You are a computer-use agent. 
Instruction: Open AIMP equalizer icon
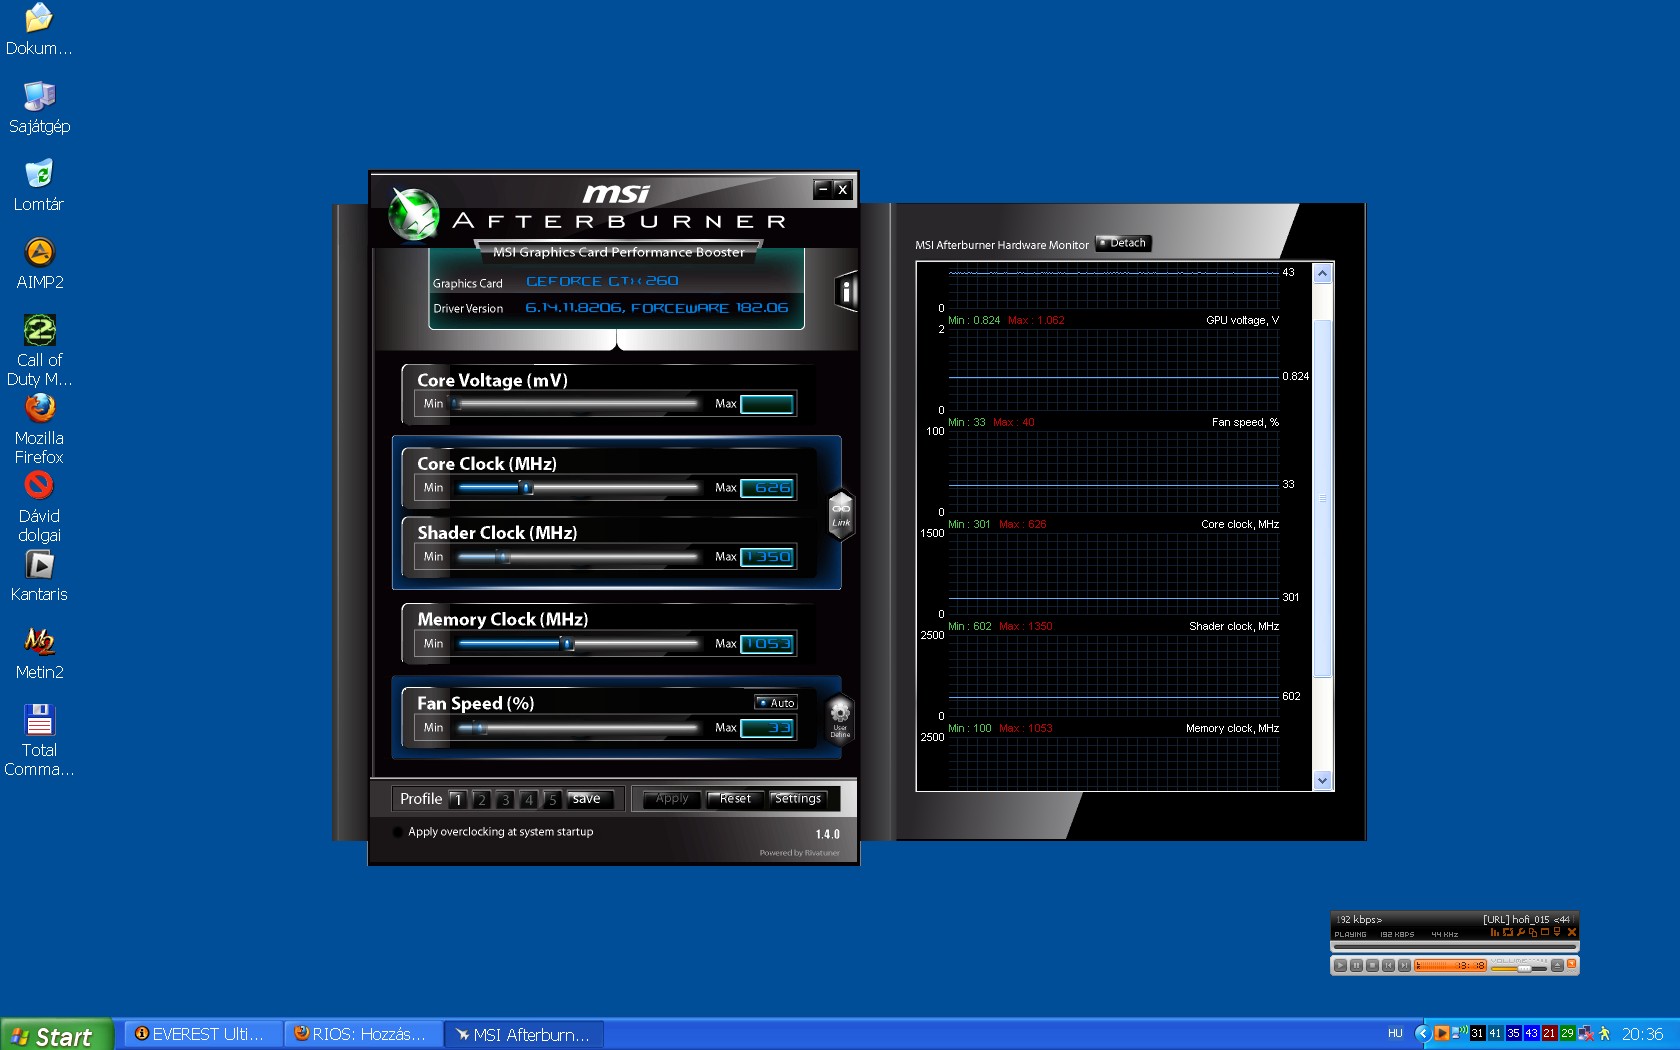(1494, 932)
